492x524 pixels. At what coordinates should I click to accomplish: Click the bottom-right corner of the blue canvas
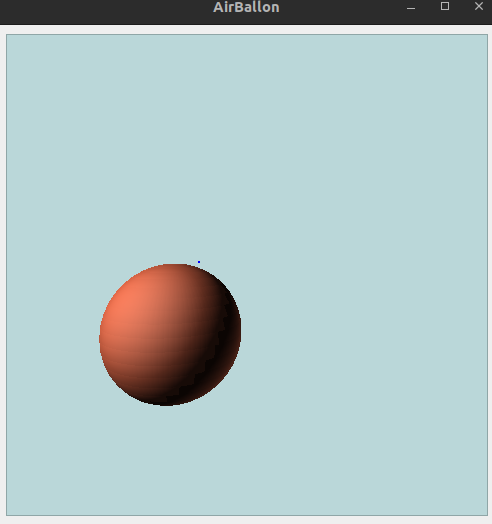coord(487,515)
